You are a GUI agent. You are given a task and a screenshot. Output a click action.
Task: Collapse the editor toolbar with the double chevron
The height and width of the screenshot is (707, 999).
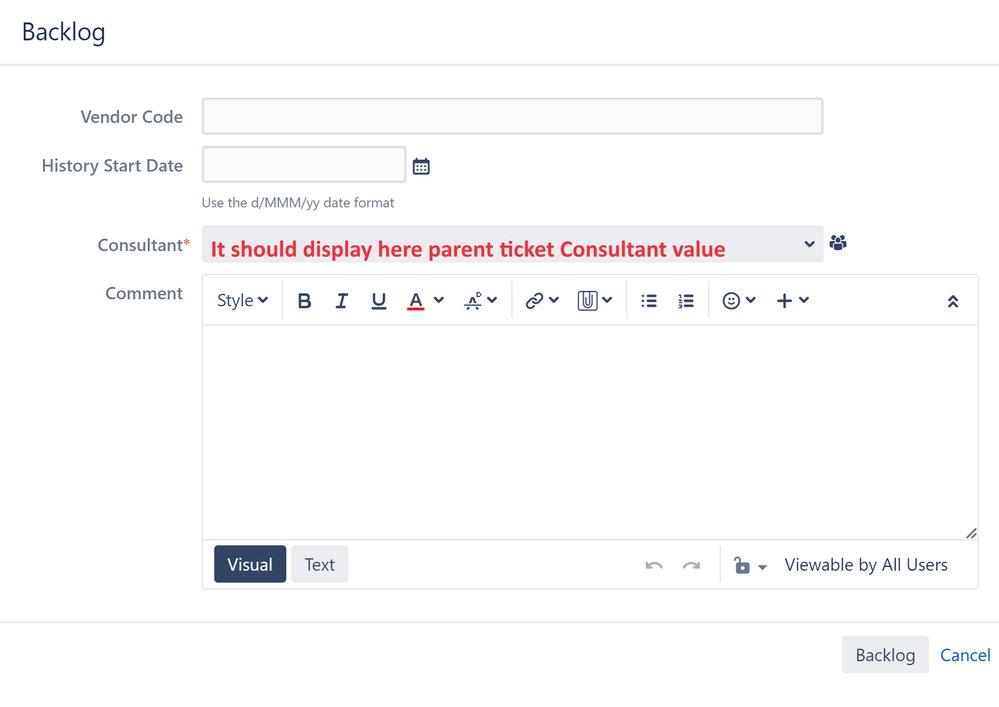(x=951, y=300)
